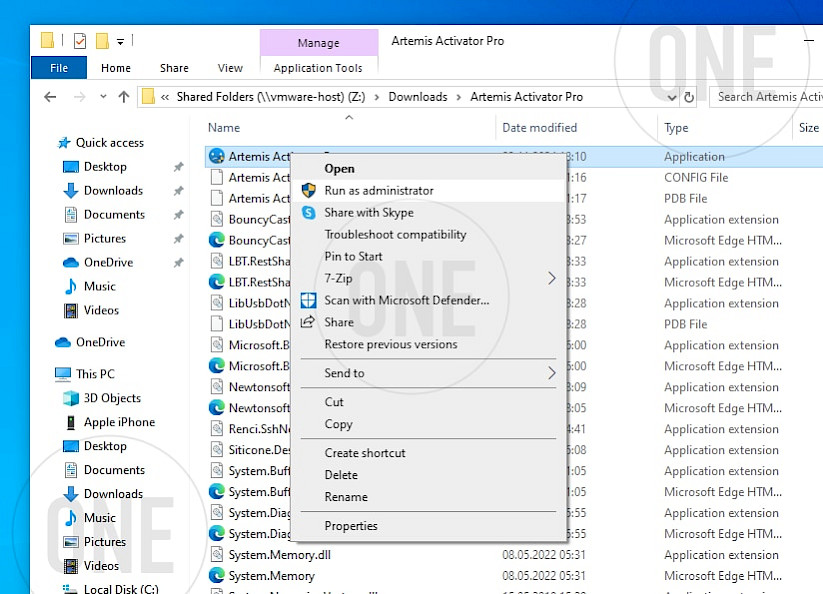Click the administrator shield icon
Image resolution: width=823 pixels, height=594 pixels.
point(309,190)
